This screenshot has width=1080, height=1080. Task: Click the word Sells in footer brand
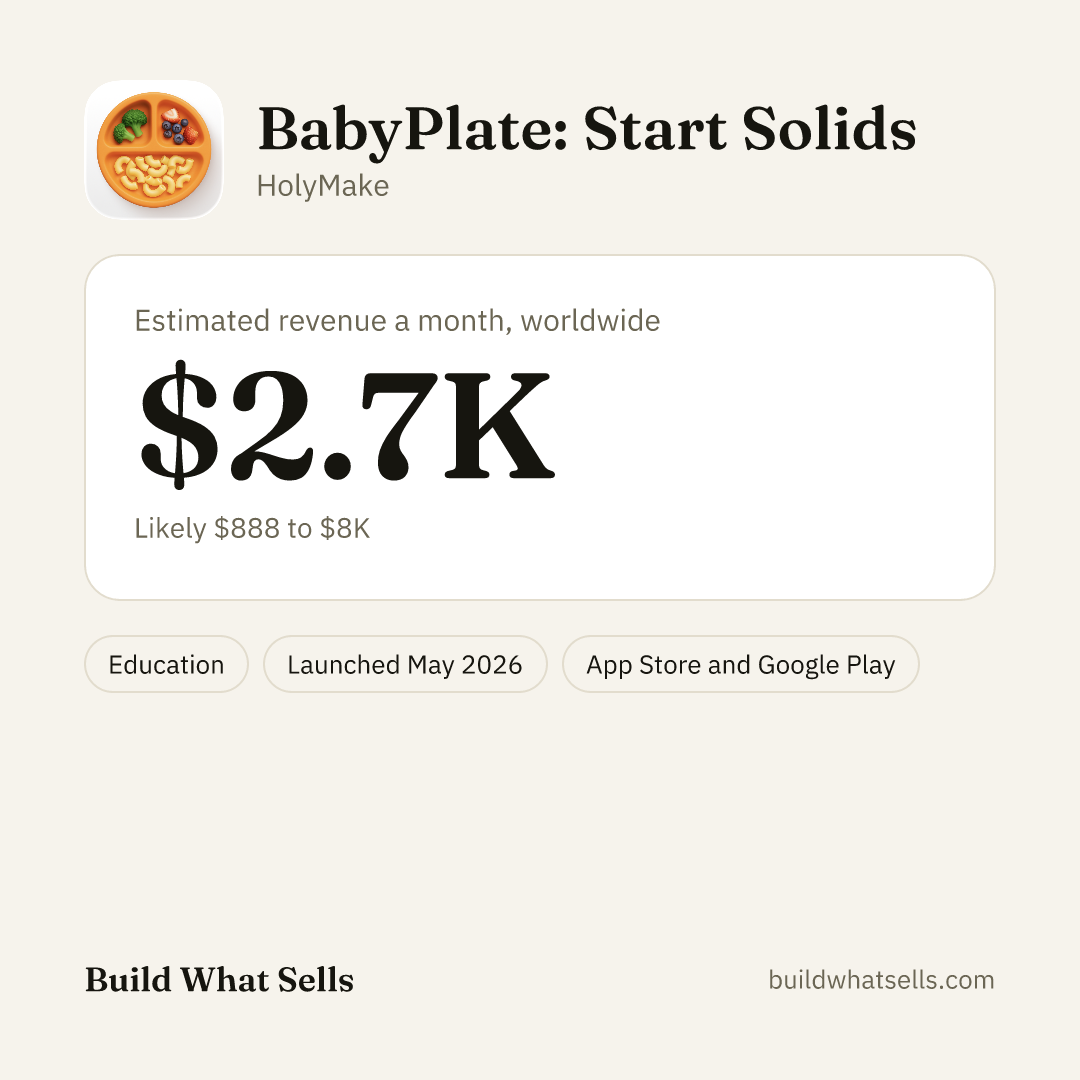coord(316,979)
